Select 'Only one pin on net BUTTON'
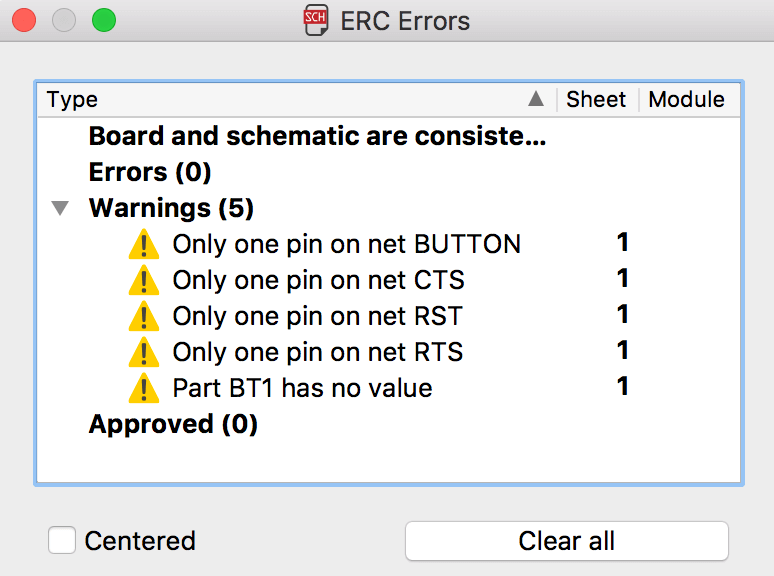 346,244
